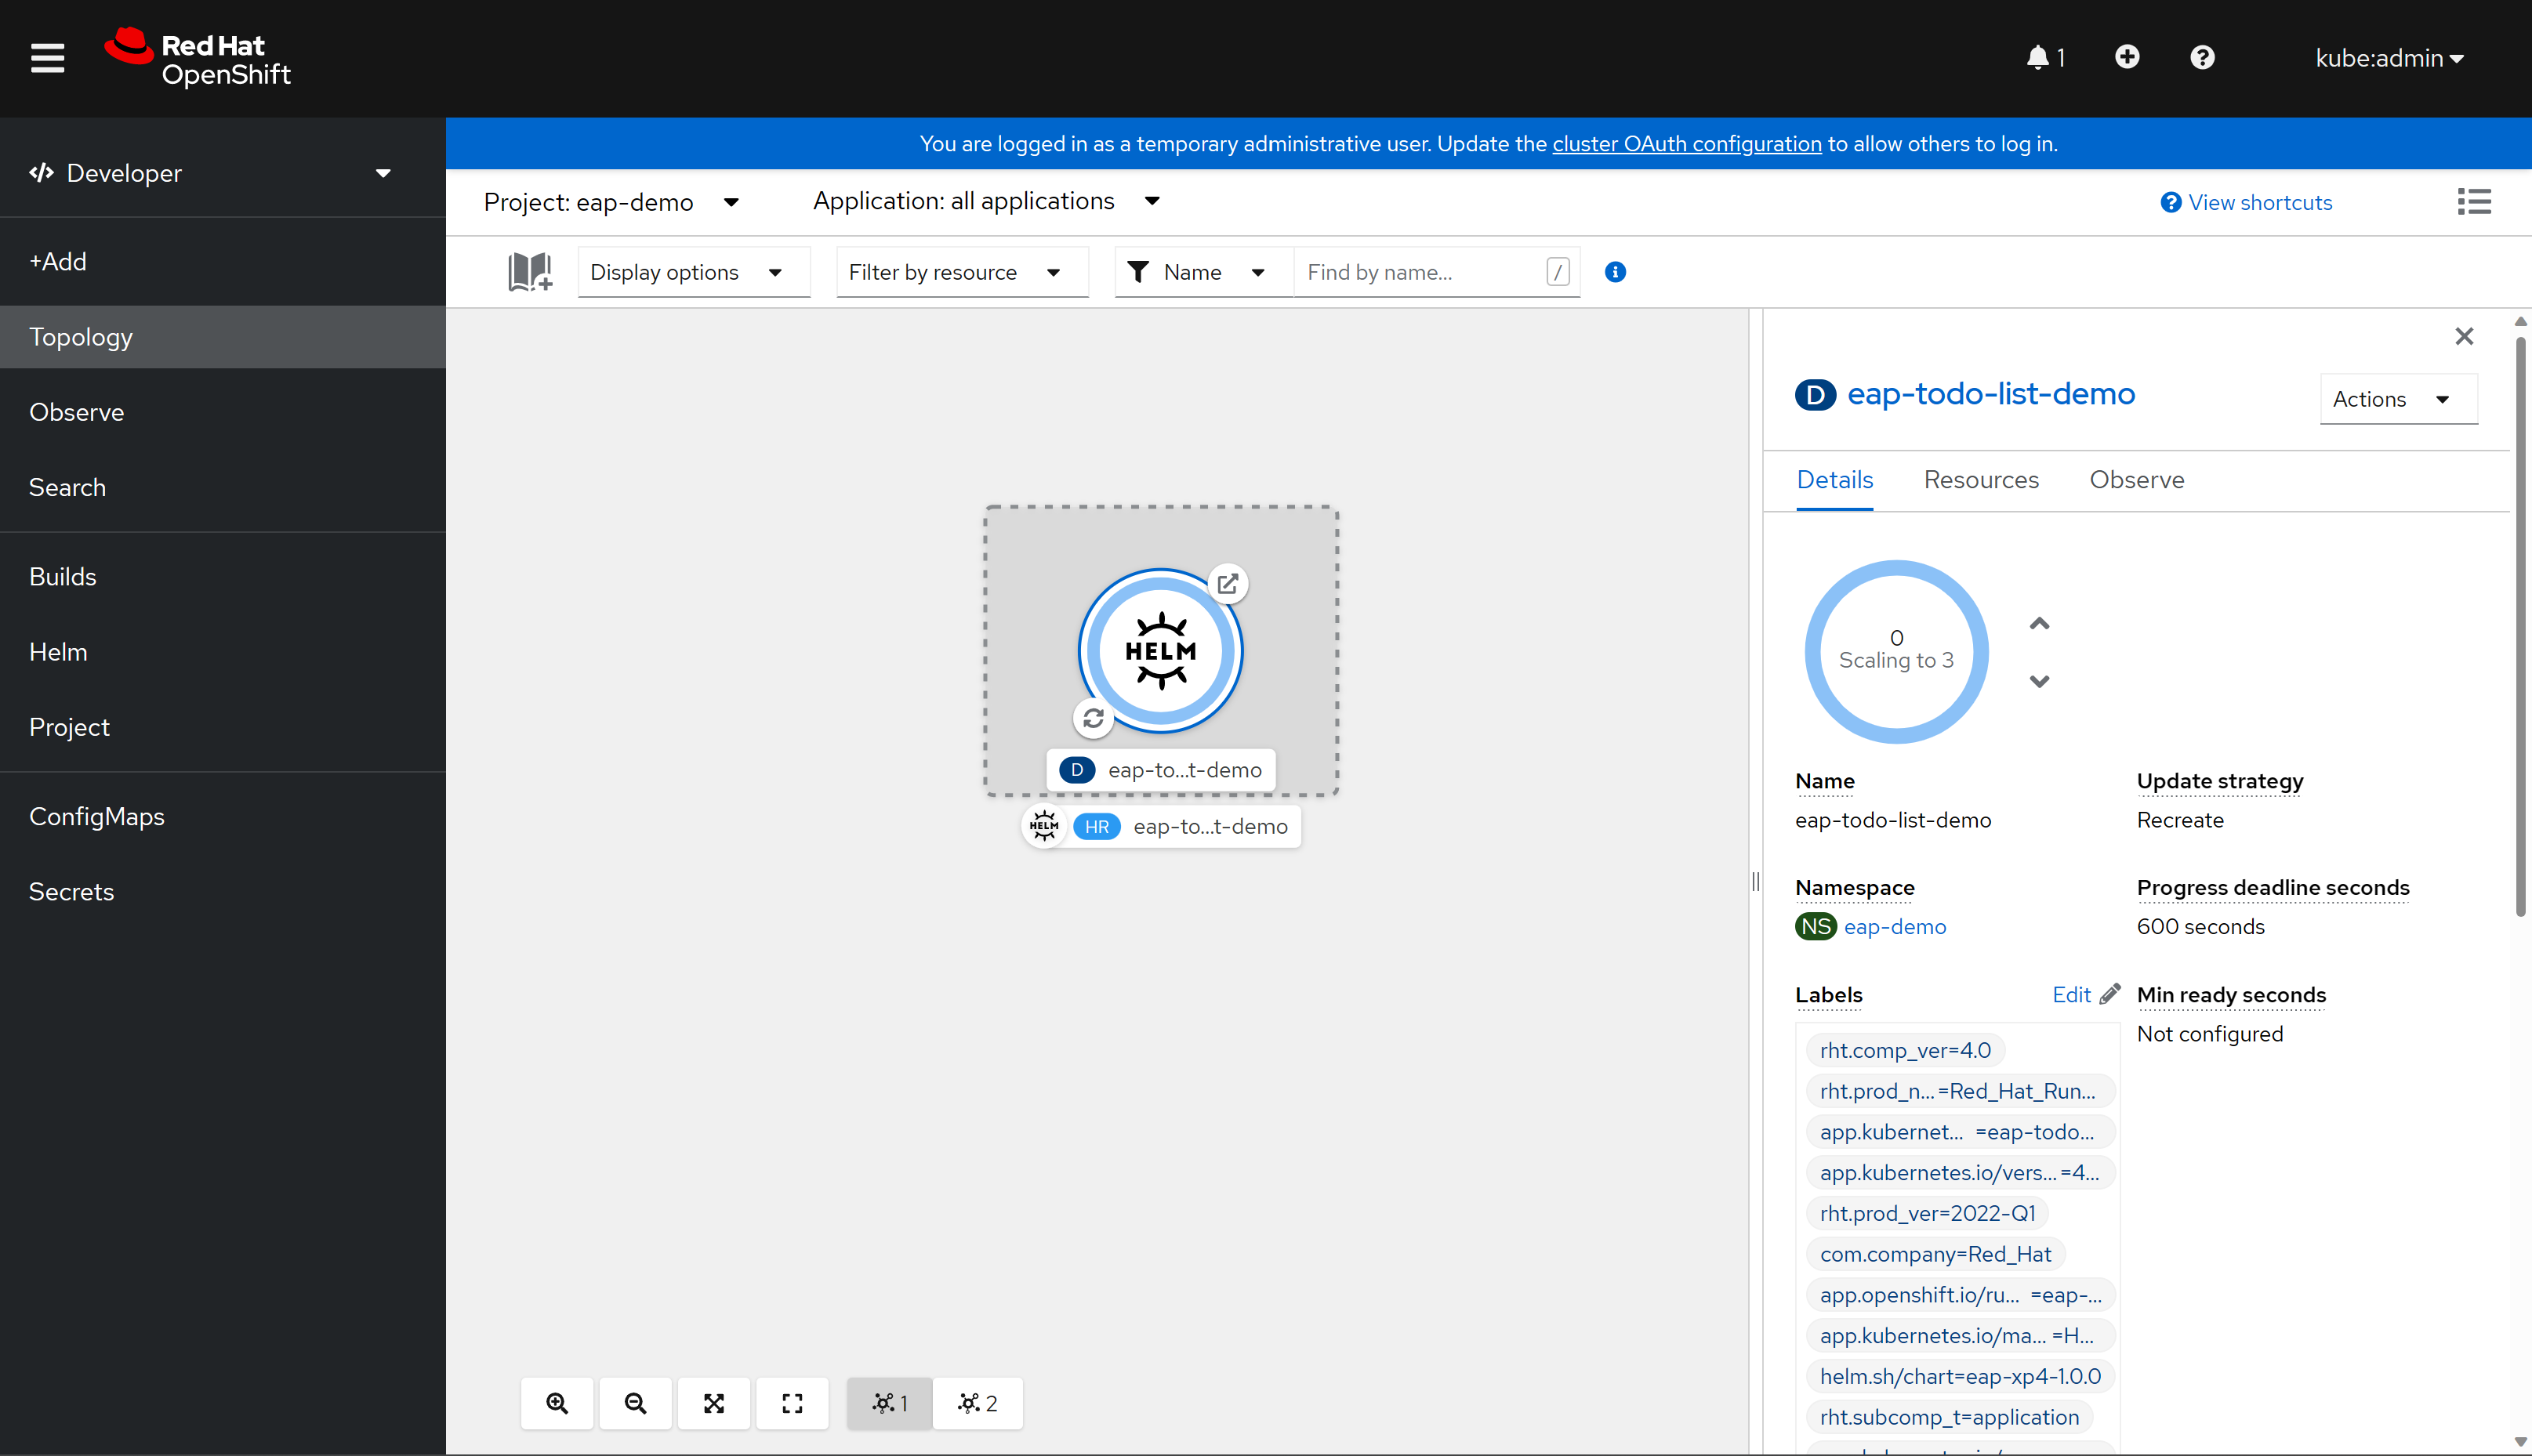
Task: Click the sync/refresh circular arrow icon
Action: coord(1092,719)
